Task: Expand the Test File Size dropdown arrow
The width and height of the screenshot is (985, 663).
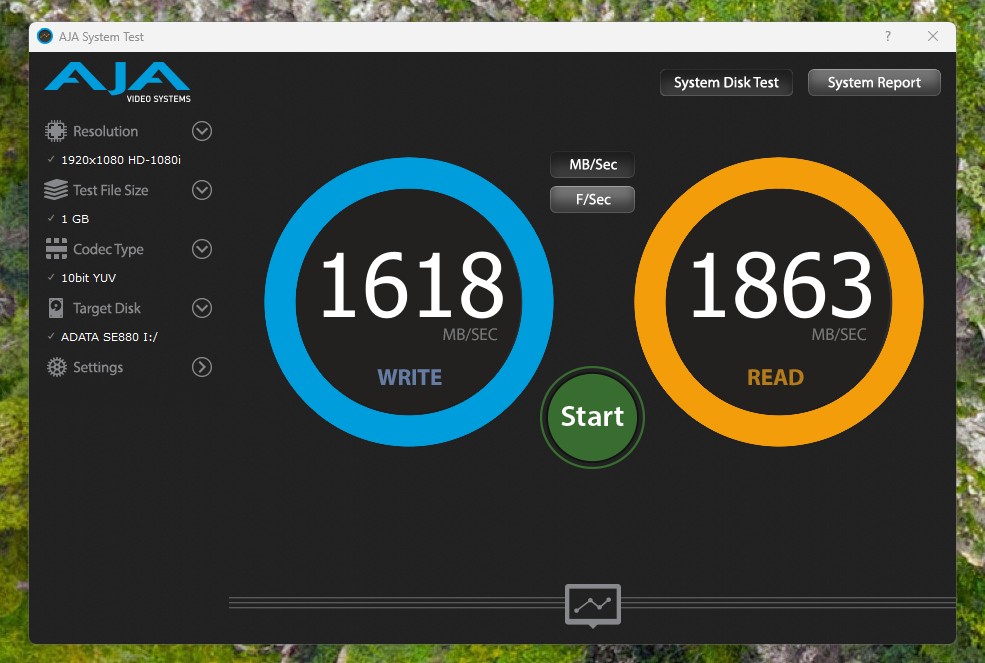Action: (202, 190)
